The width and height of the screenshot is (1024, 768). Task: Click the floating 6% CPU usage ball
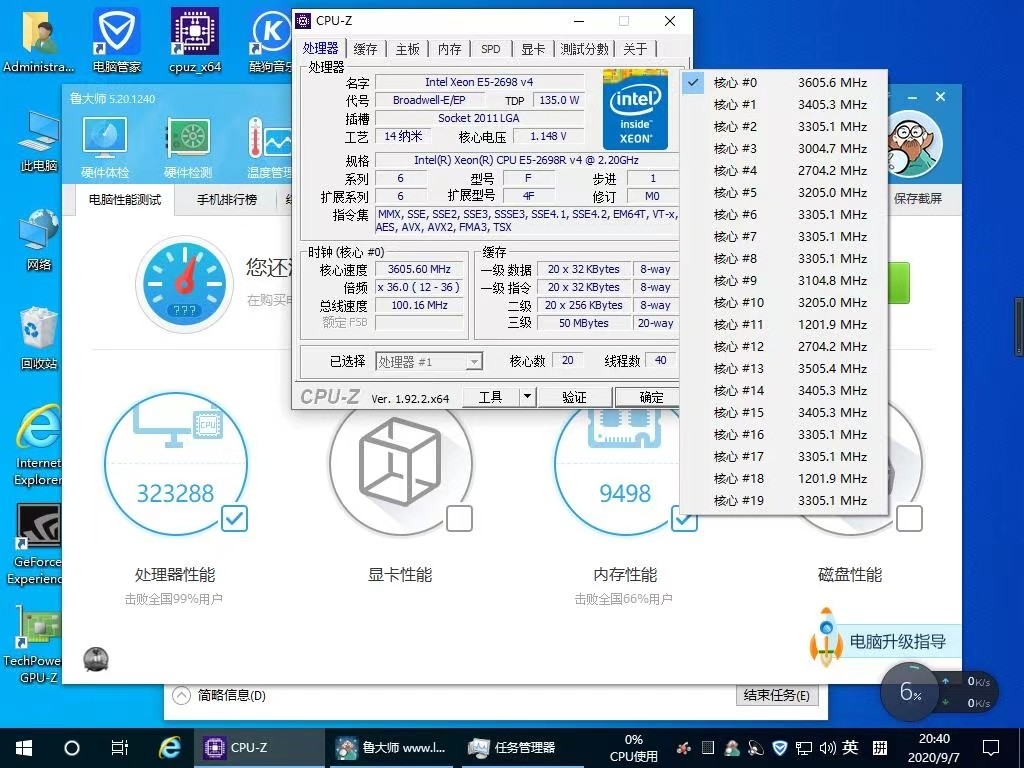(908, 692)
